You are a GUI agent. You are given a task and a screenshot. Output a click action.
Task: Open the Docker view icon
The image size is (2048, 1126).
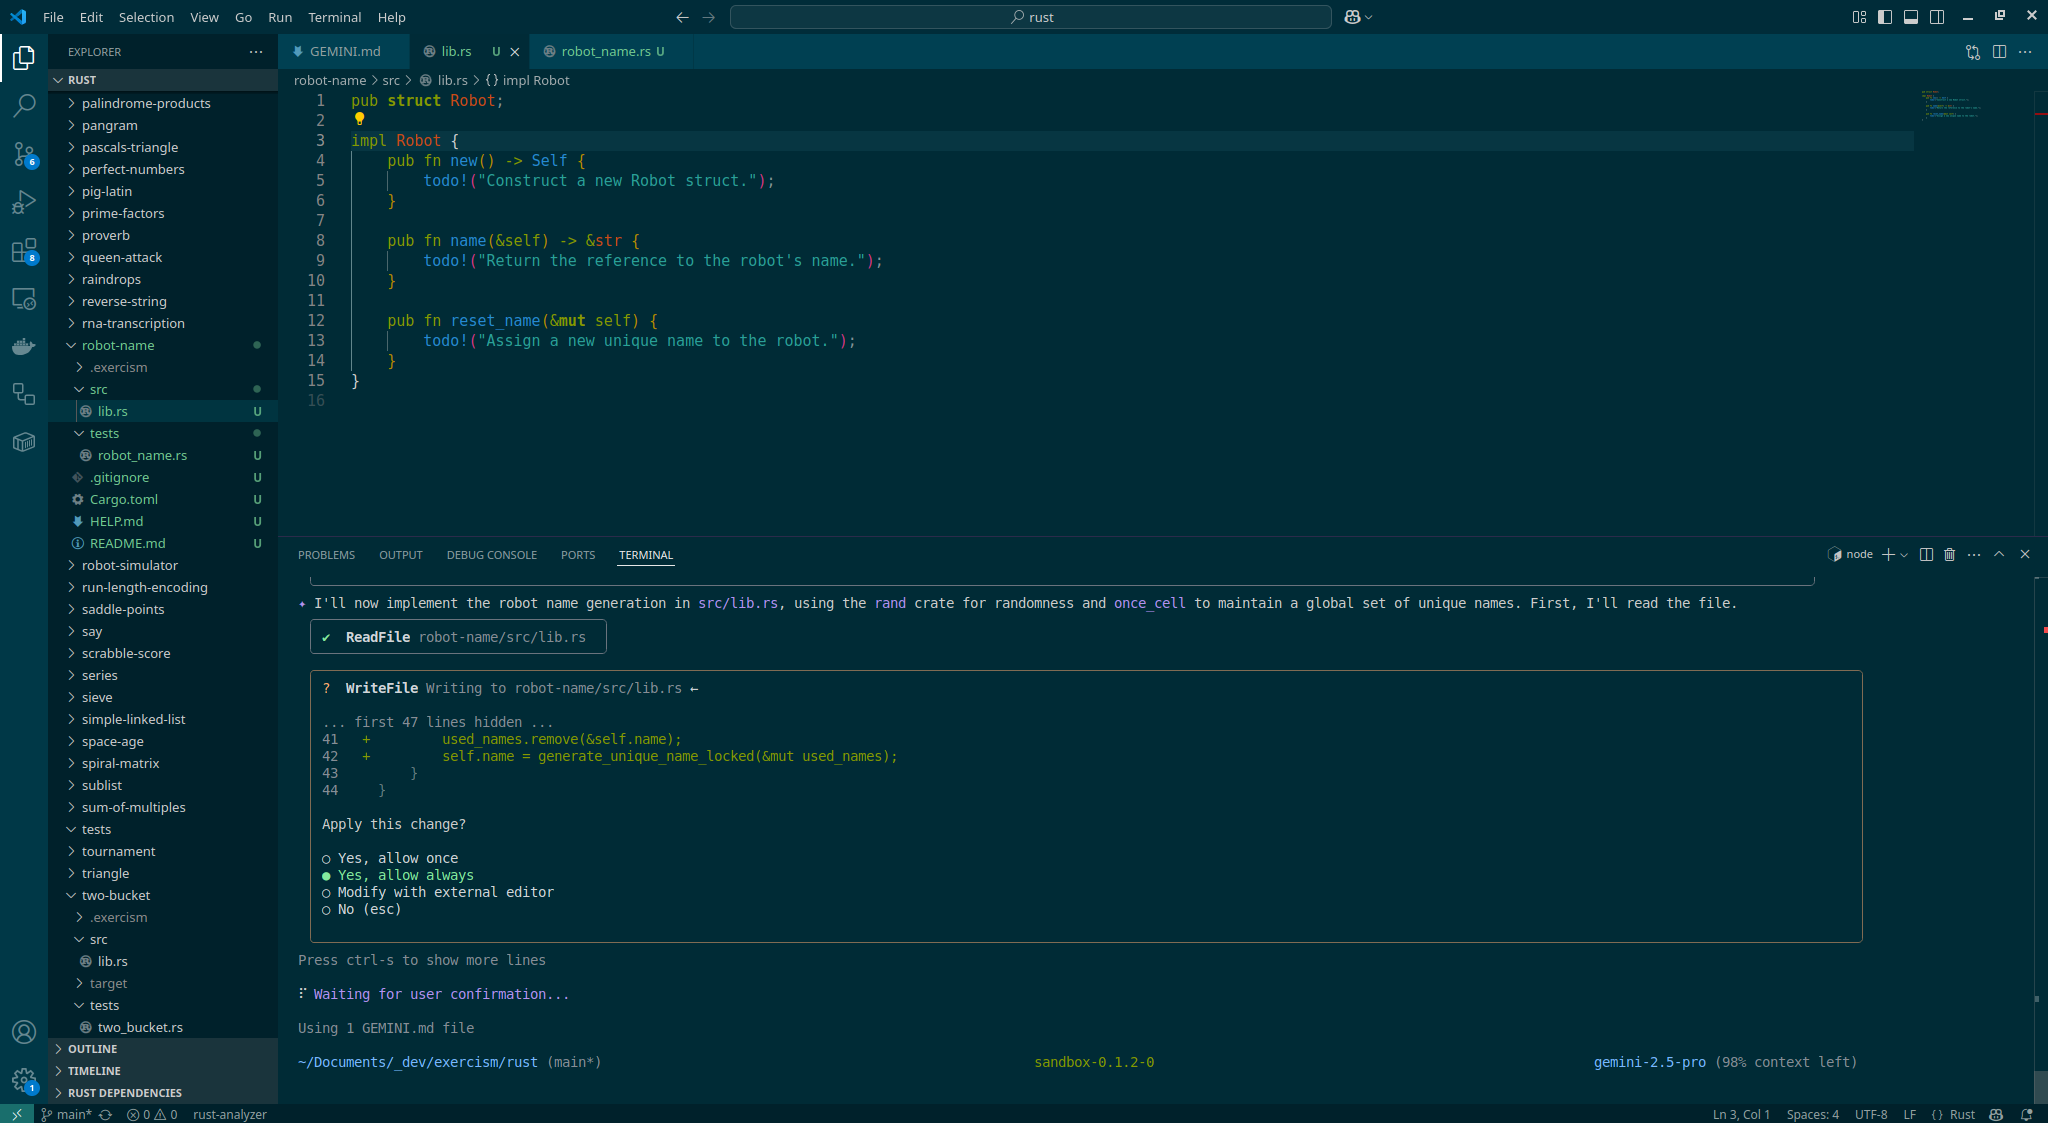coord(24,347)
